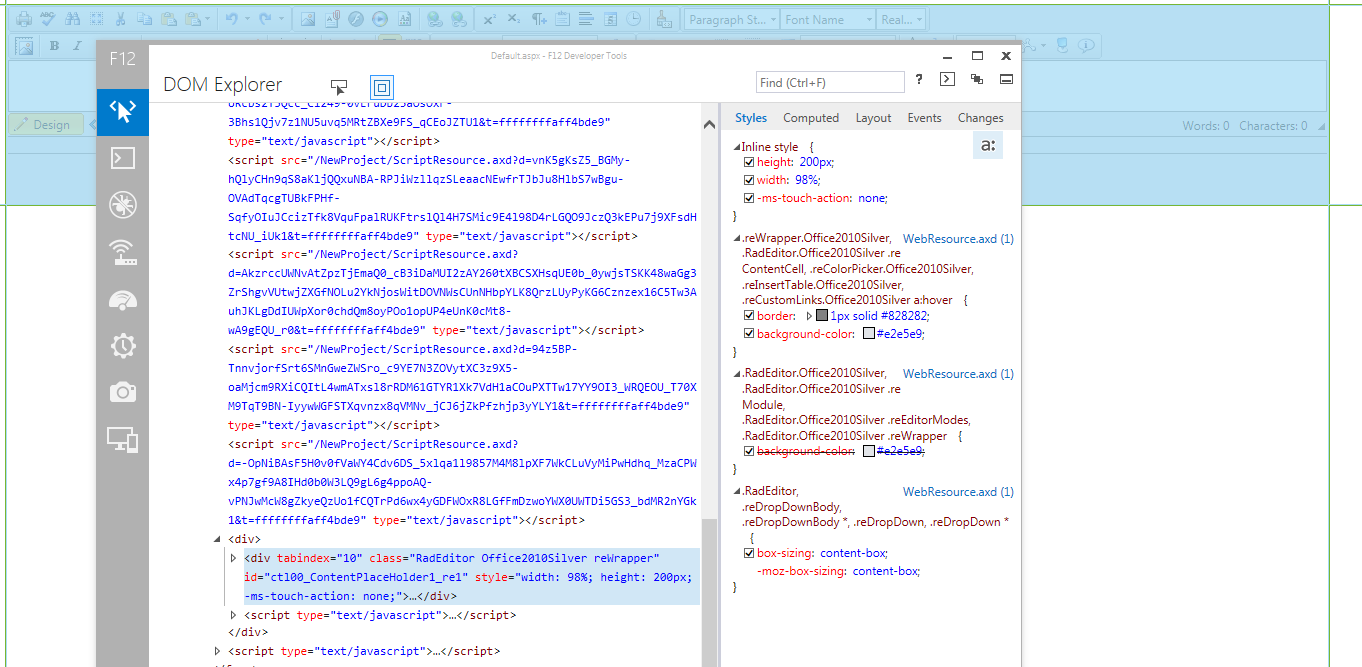
Task: Click the Insert hyperlink globe icon
Action: (434, 19)
